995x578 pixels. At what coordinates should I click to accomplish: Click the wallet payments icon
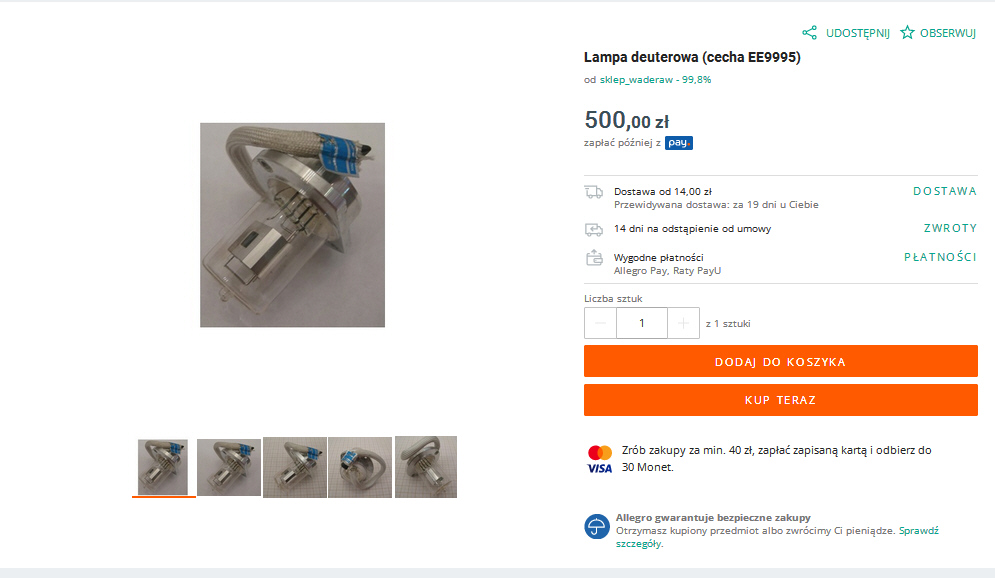pos(594,258)
